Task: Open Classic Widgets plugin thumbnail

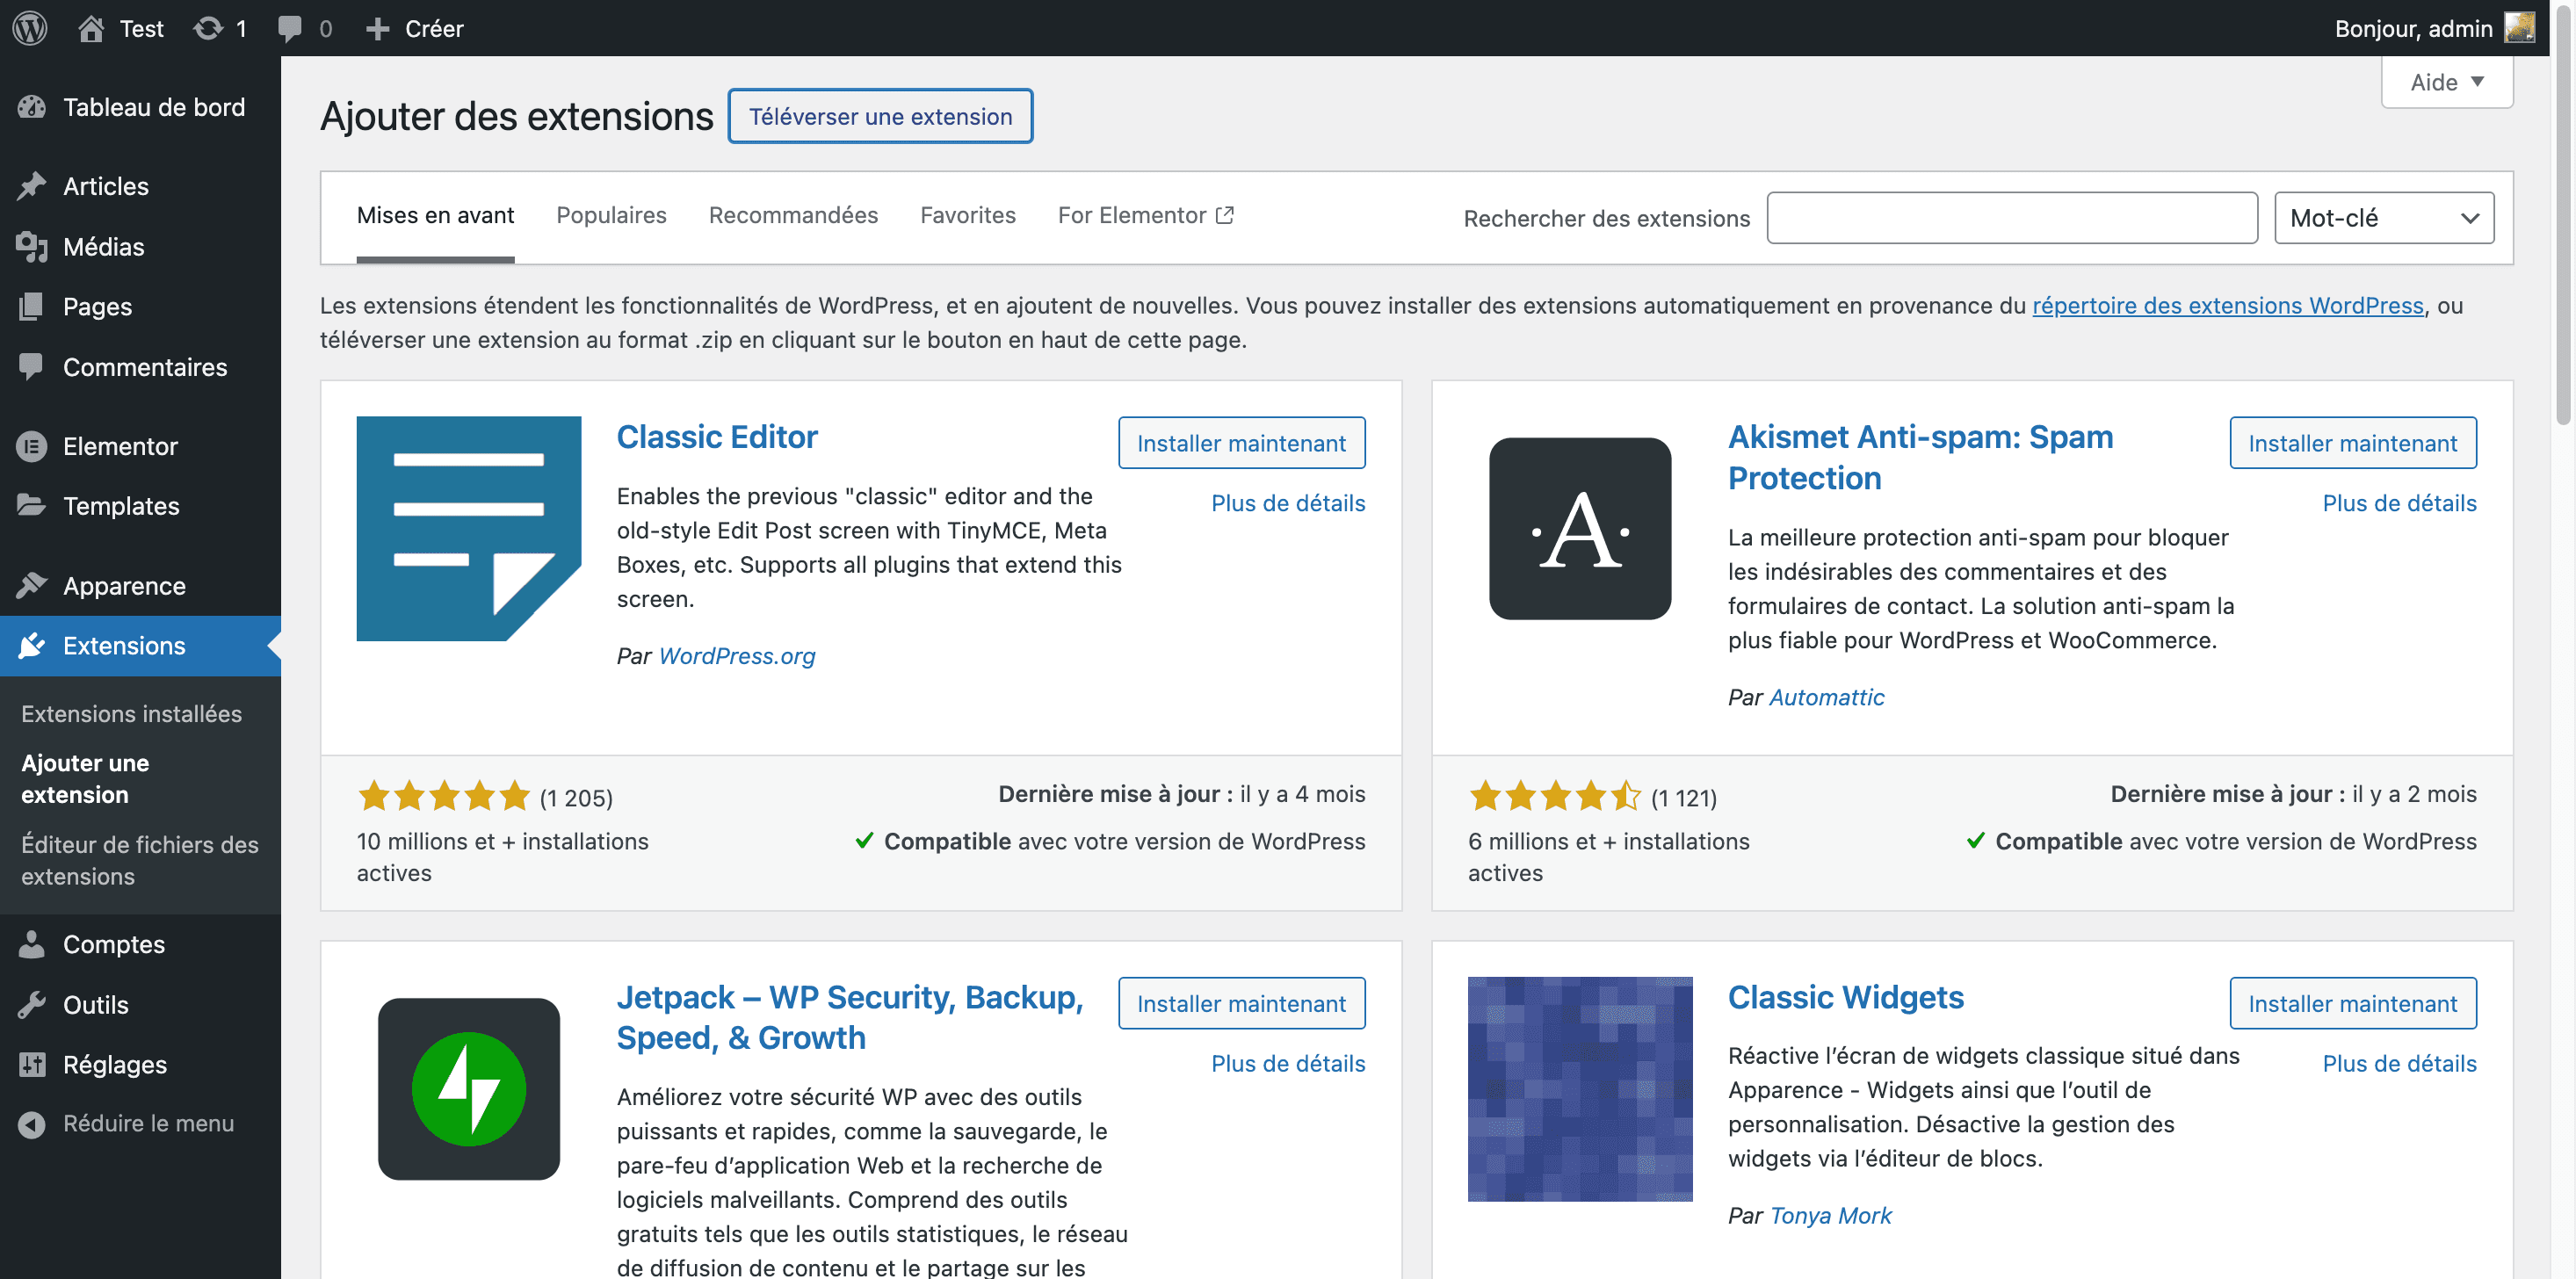Action: (x=1580, y=1088)
